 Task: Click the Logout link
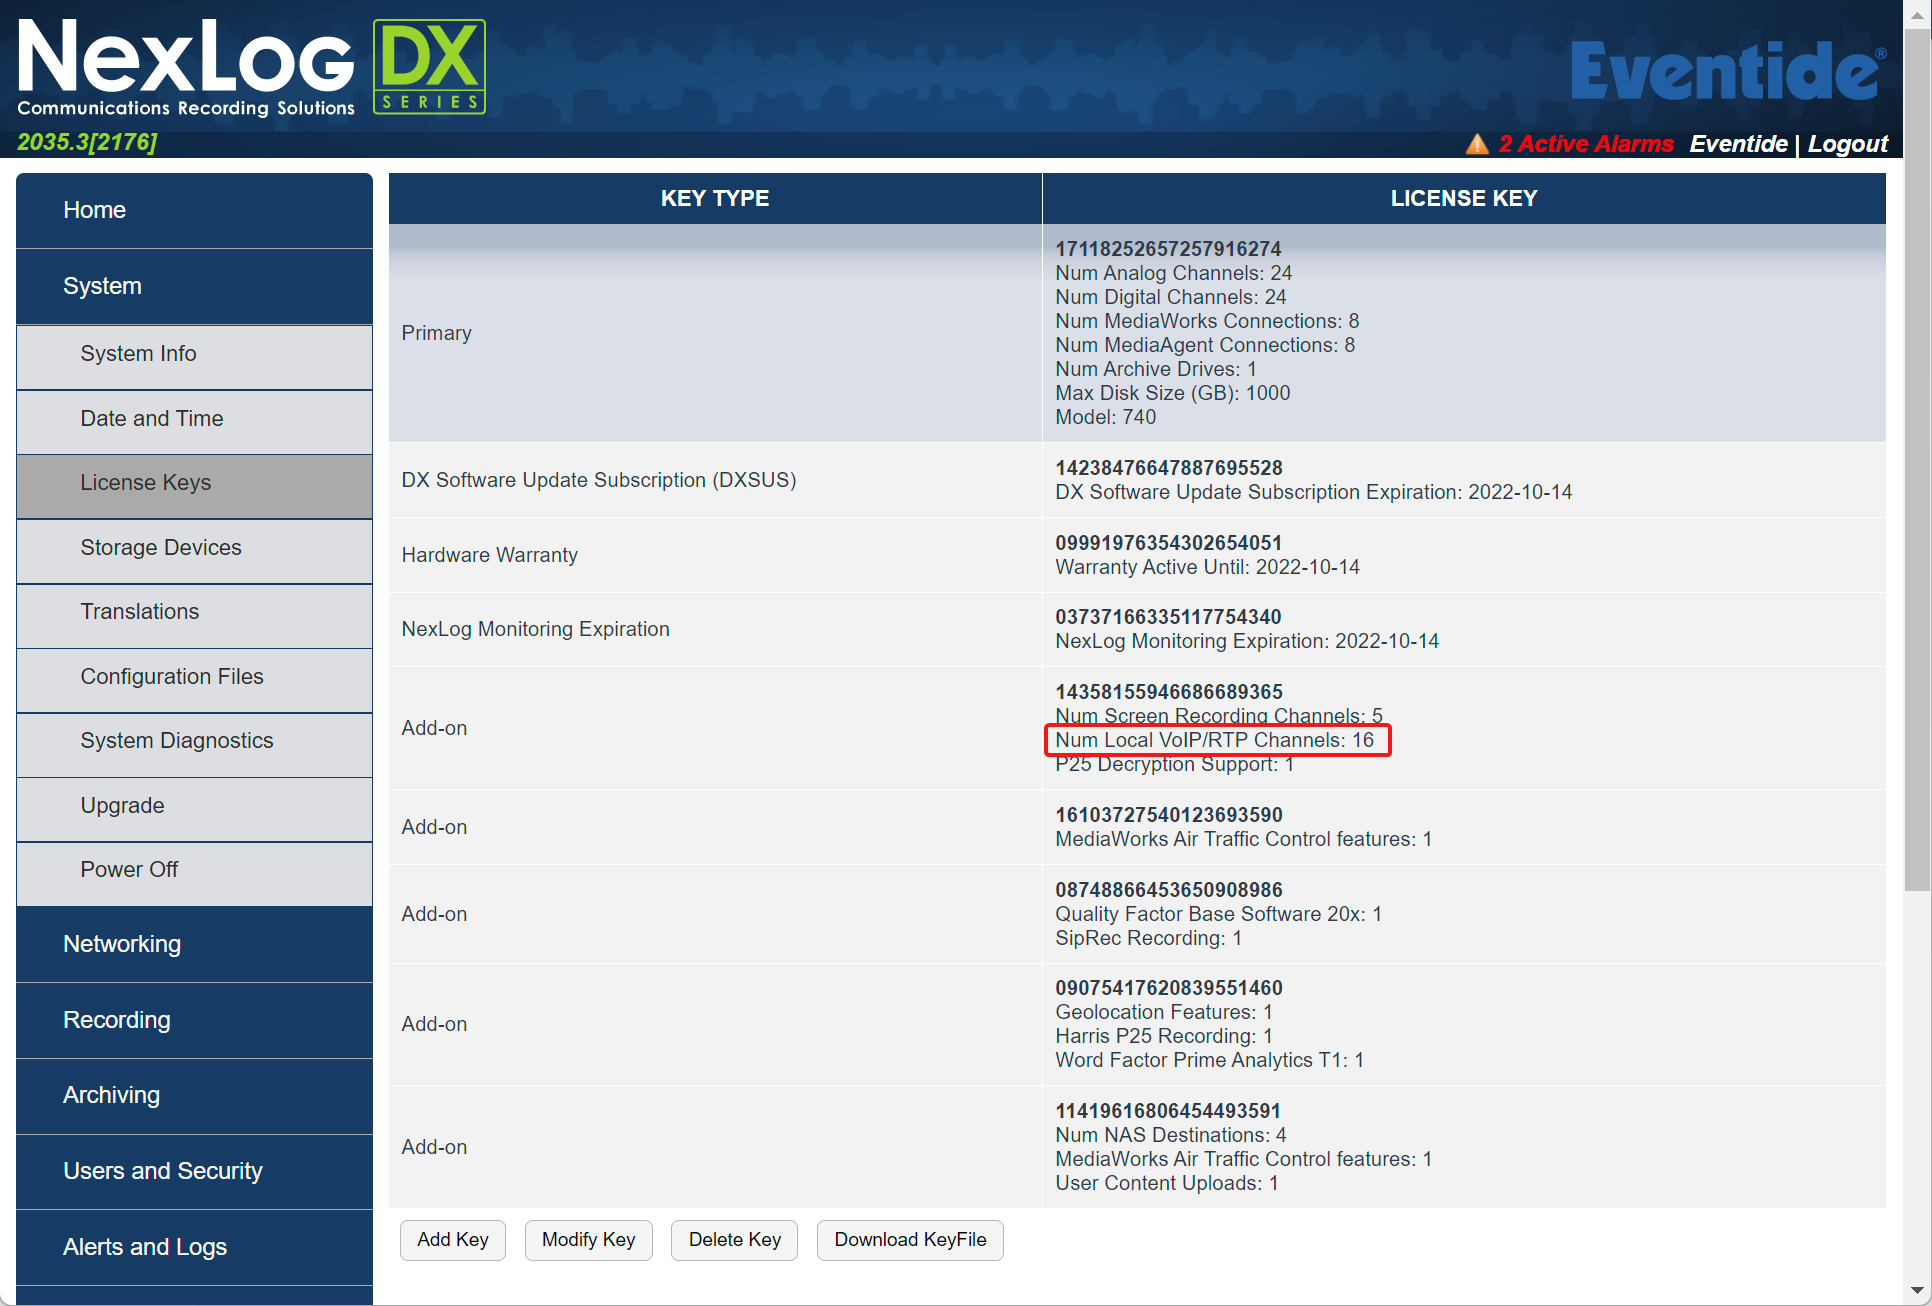[1846, 143]
